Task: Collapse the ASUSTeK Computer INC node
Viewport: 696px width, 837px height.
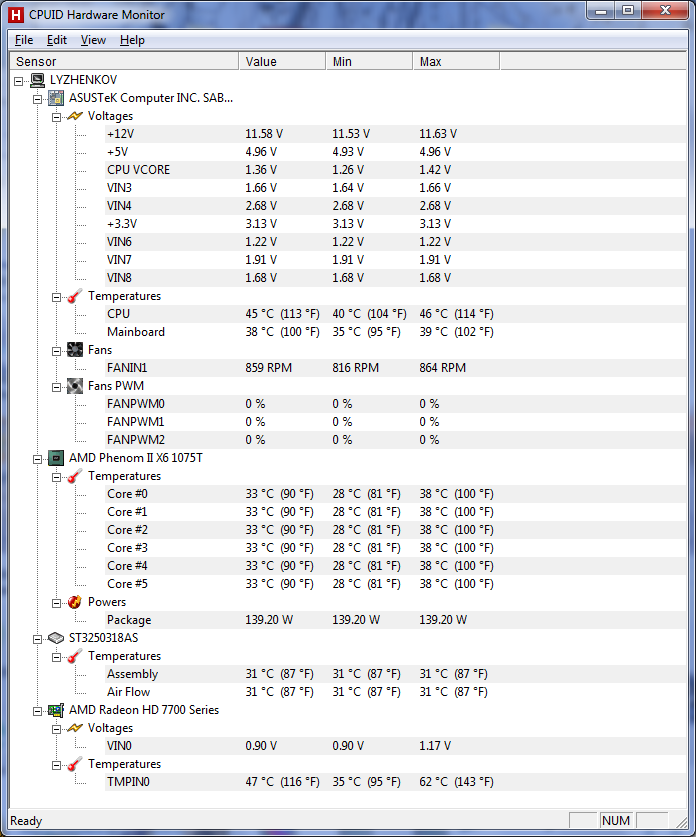Action: (x=37, y=99)
